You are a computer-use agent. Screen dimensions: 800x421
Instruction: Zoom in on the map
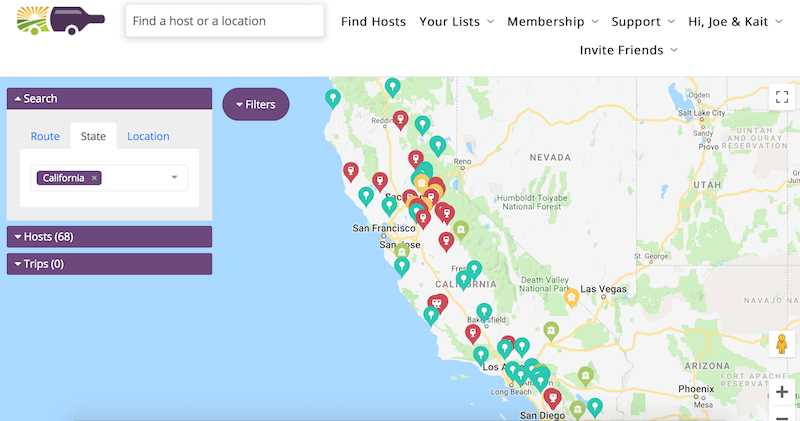[x=782, y=392]
